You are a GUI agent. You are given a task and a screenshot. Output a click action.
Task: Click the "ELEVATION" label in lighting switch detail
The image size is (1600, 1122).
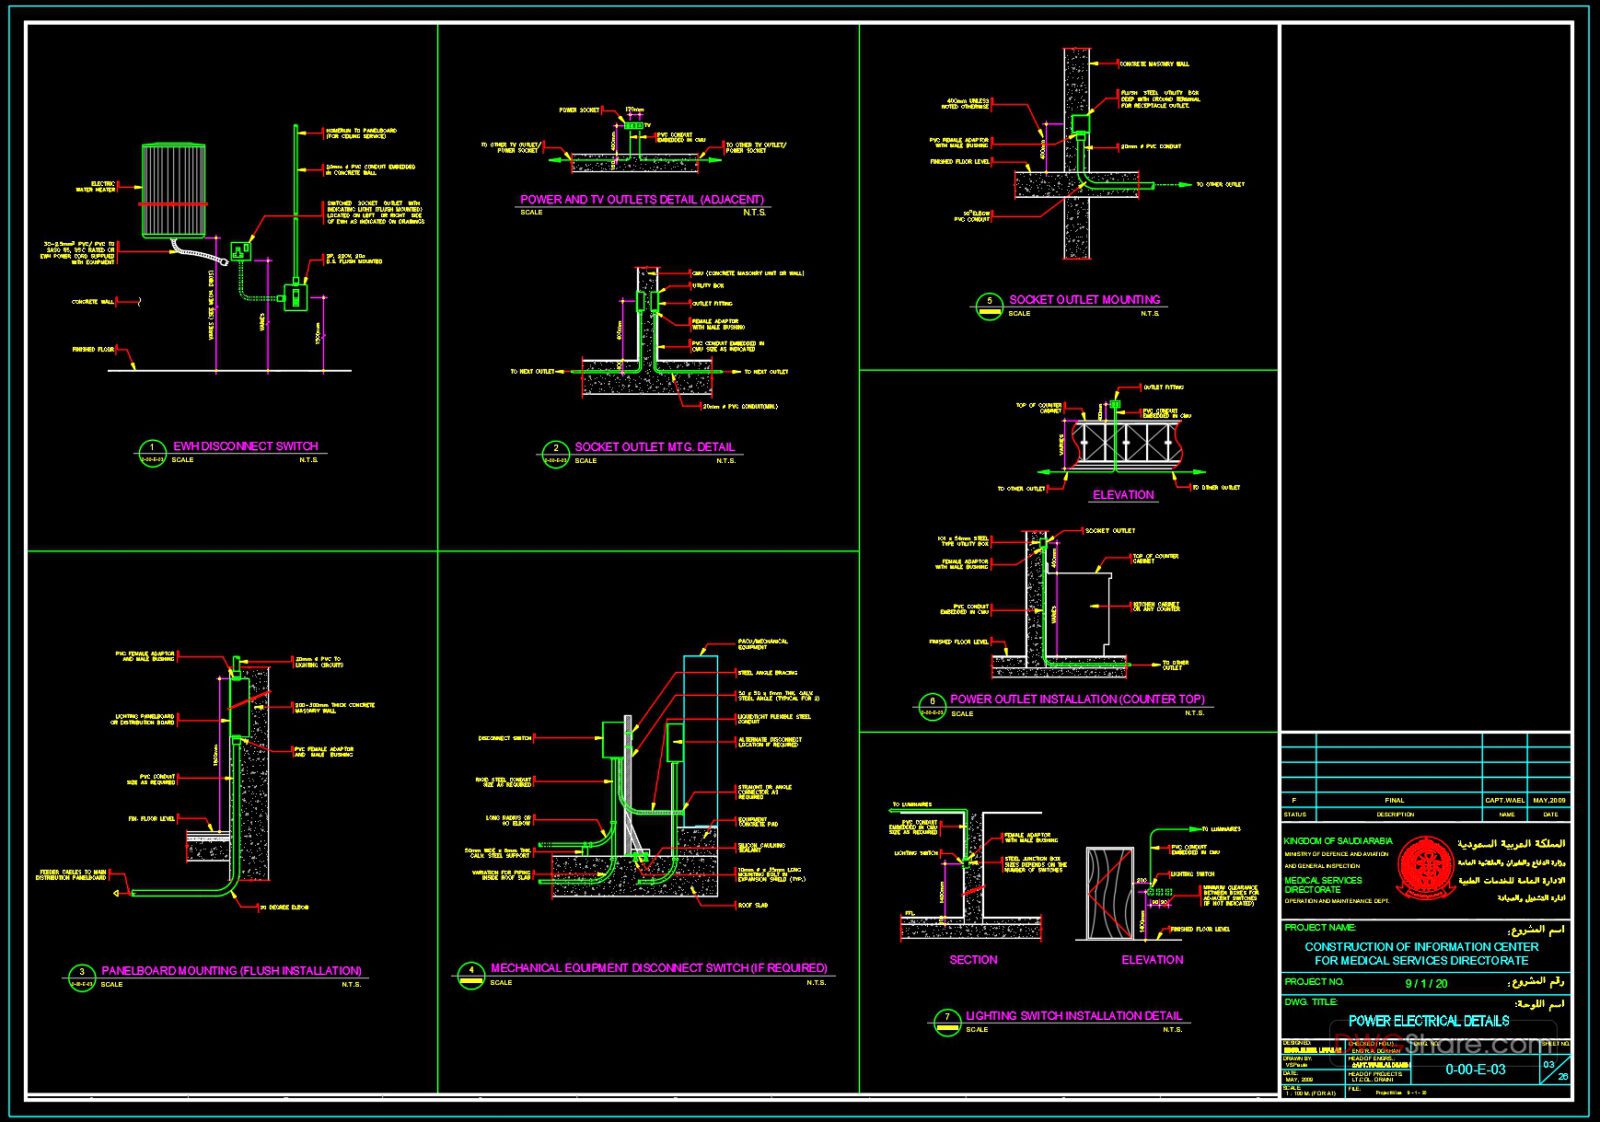click(x=1152, y=959)
